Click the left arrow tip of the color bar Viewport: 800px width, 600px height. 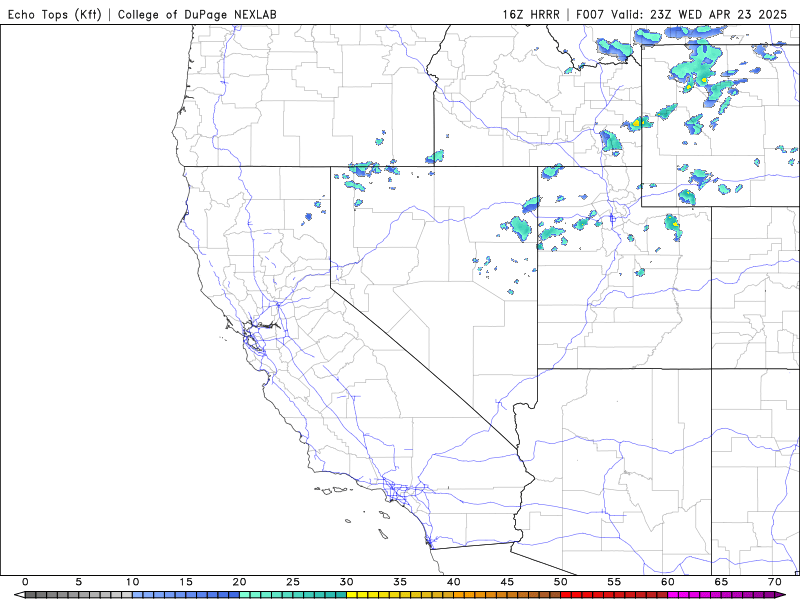(x=19, y=595)
